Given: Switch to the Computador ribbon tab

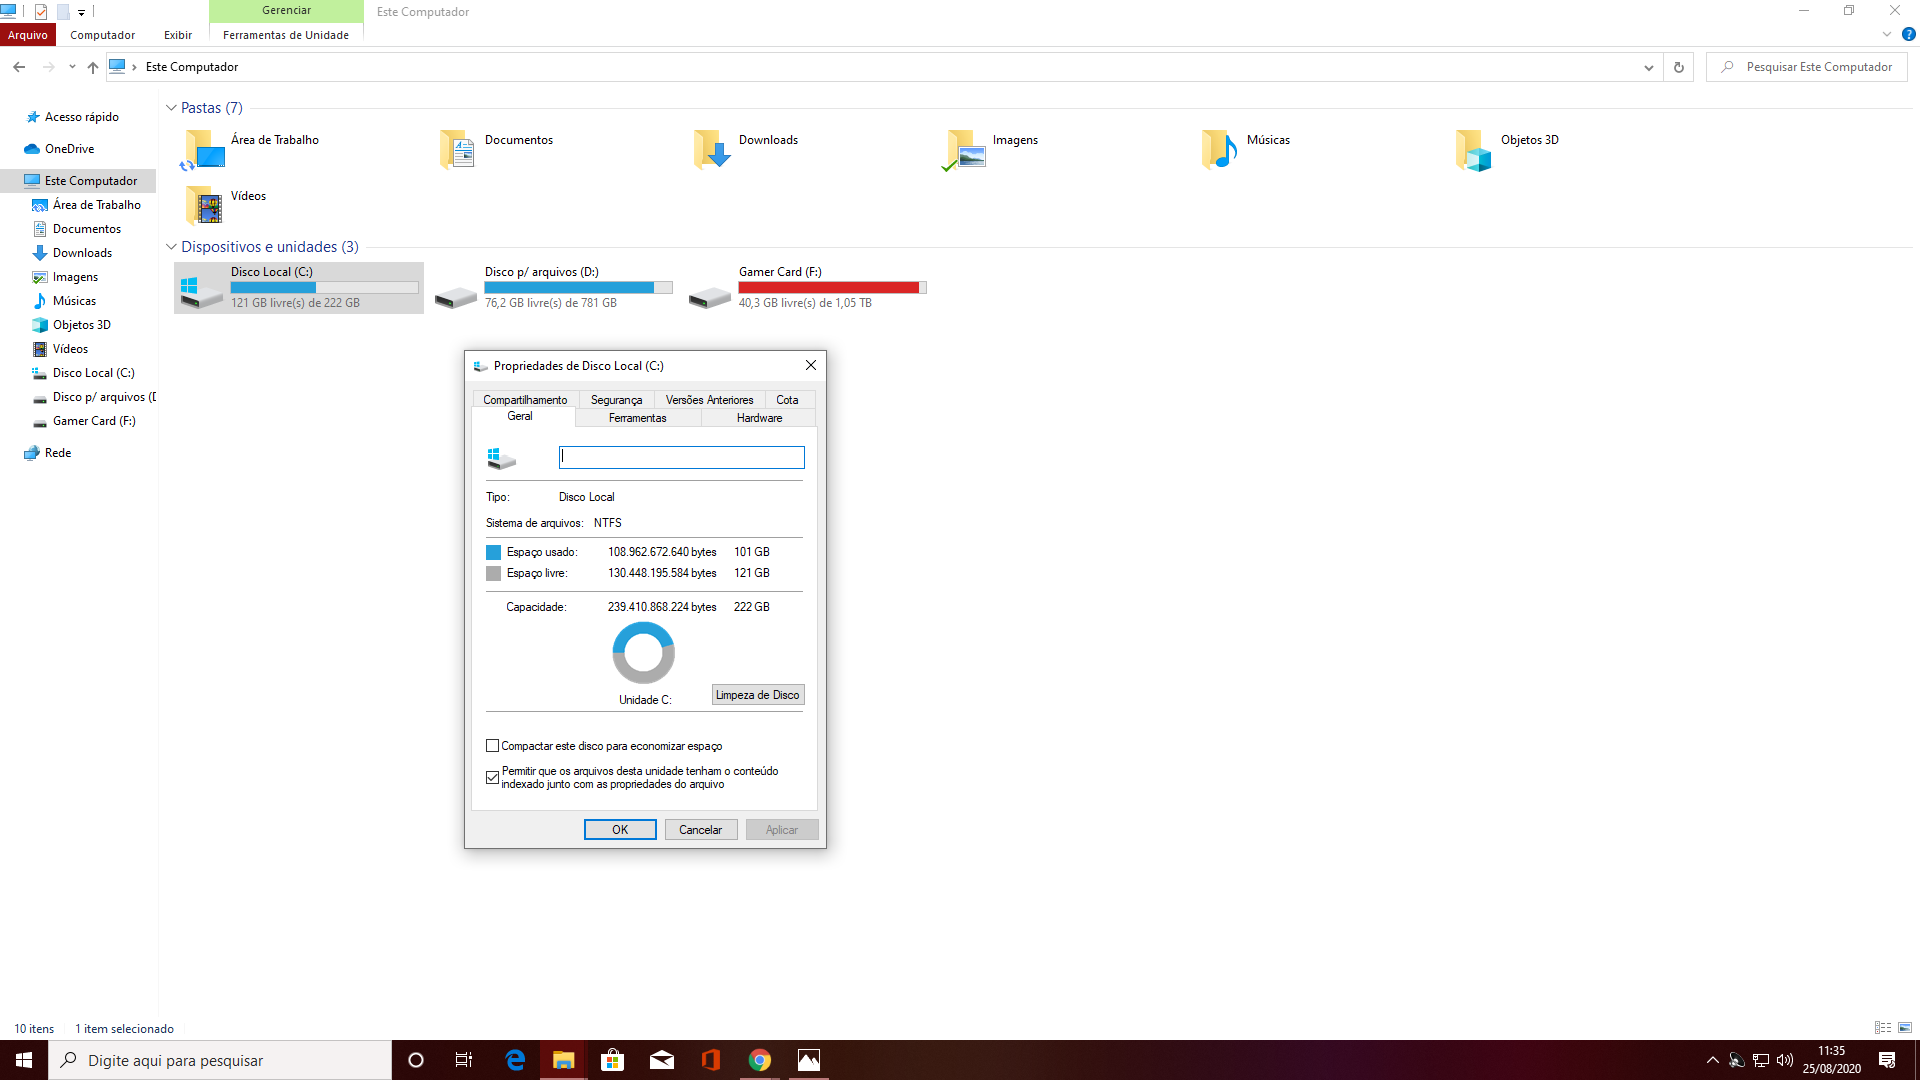Looking at the screenshot, I should pos(102,35).
